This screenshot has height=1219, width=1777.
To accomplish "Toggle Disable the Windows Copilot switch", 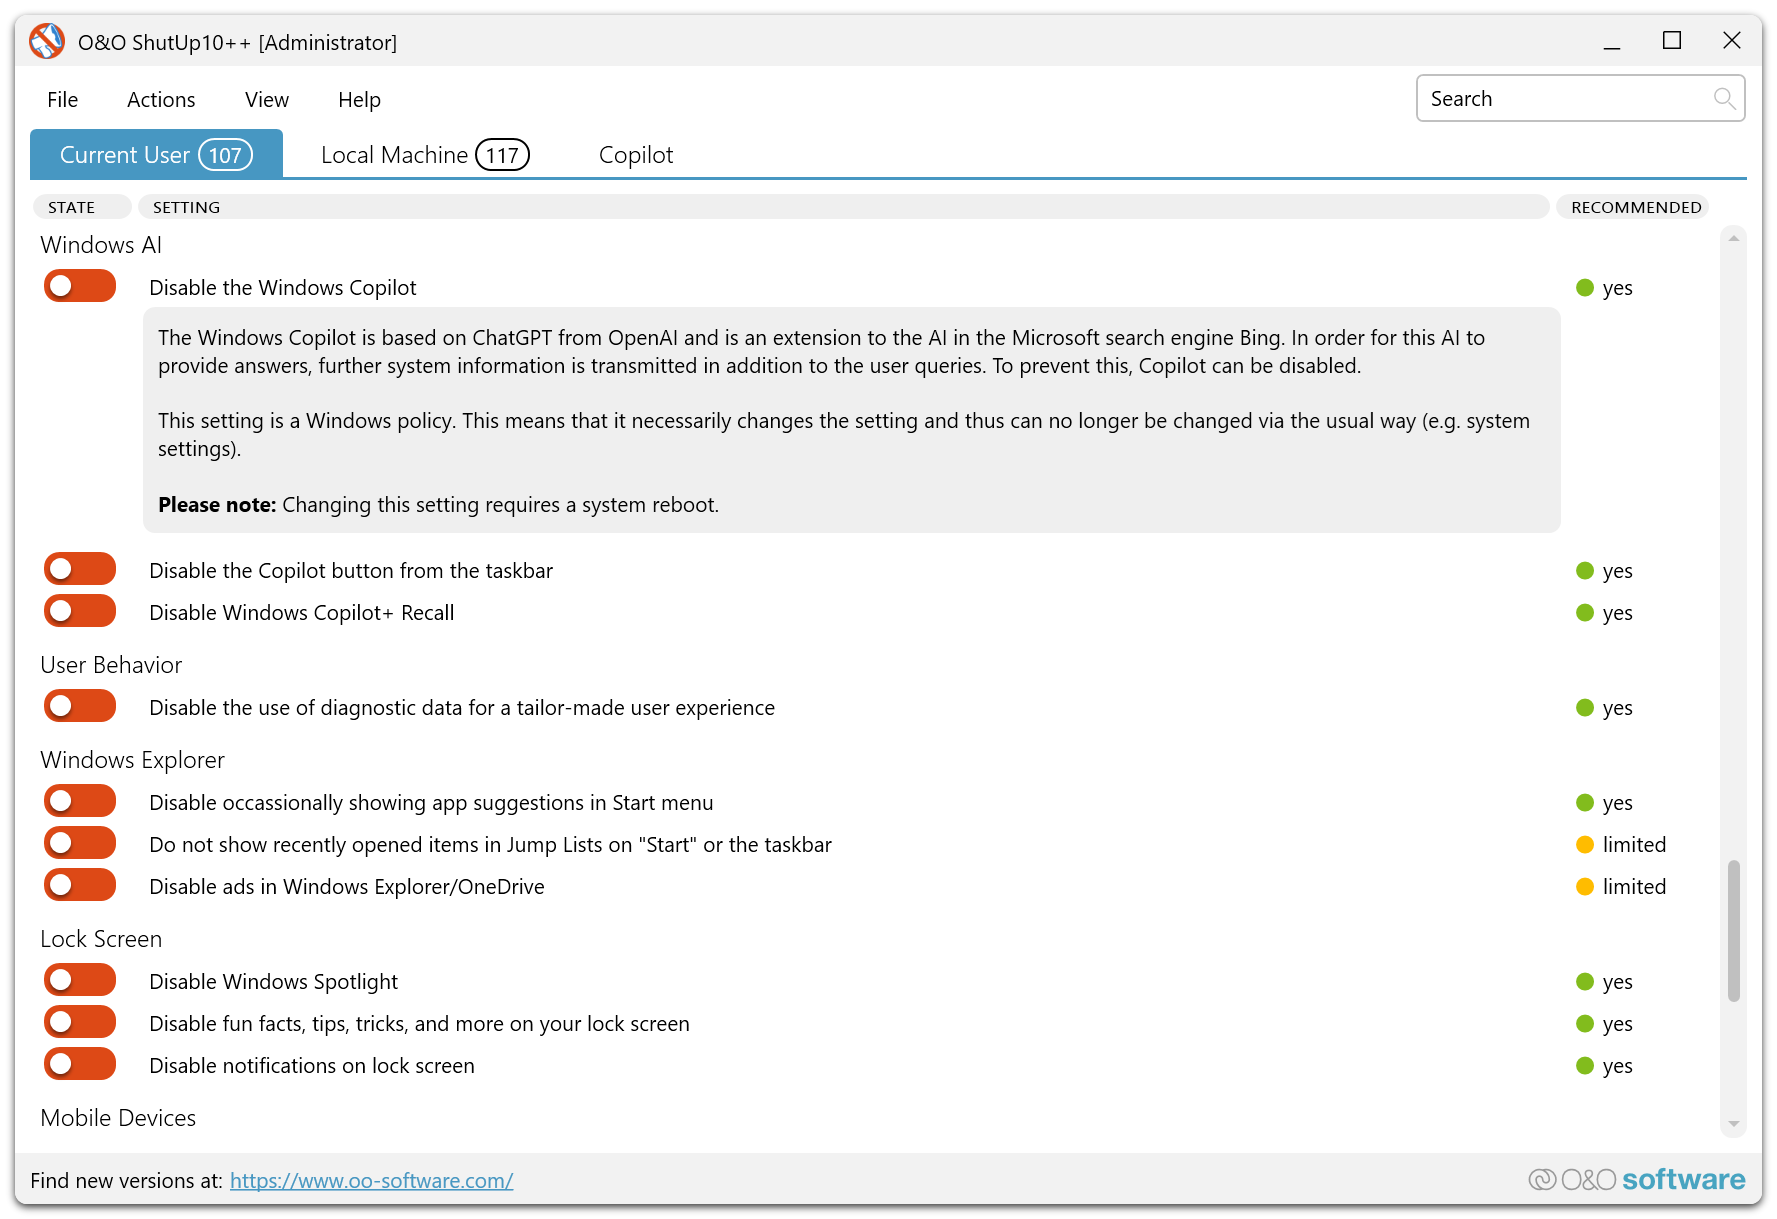I will [x=80, y=287].
